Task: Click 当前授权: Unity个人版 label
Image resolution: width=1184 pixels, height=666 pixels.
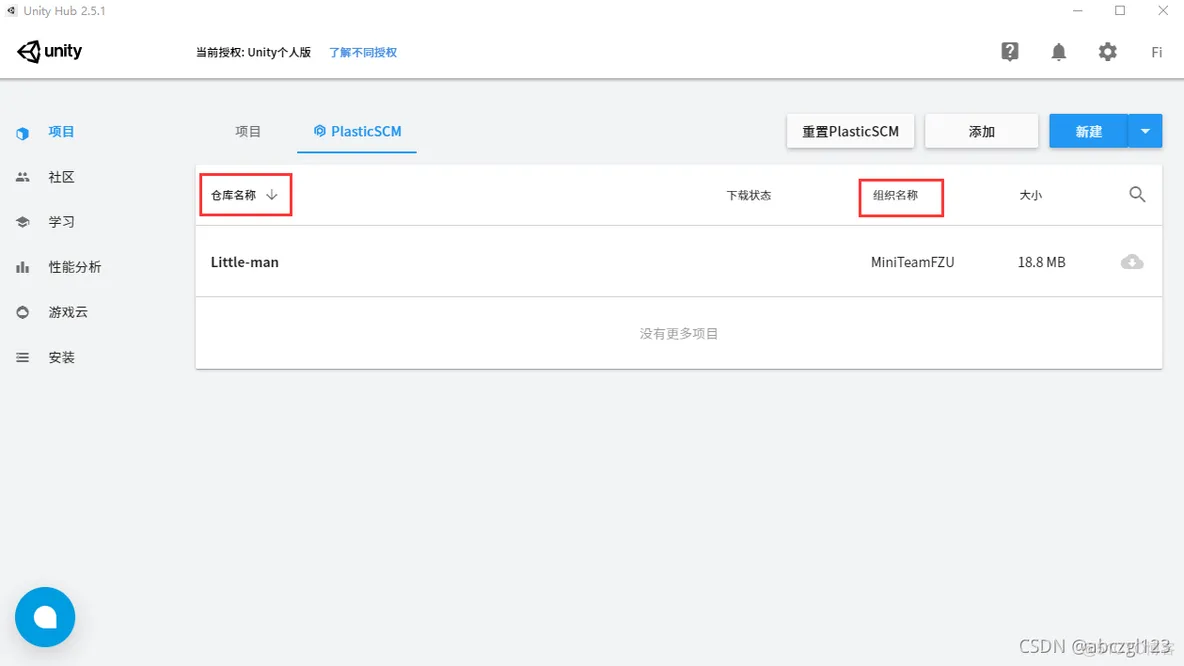Action: tap(253, 52)
